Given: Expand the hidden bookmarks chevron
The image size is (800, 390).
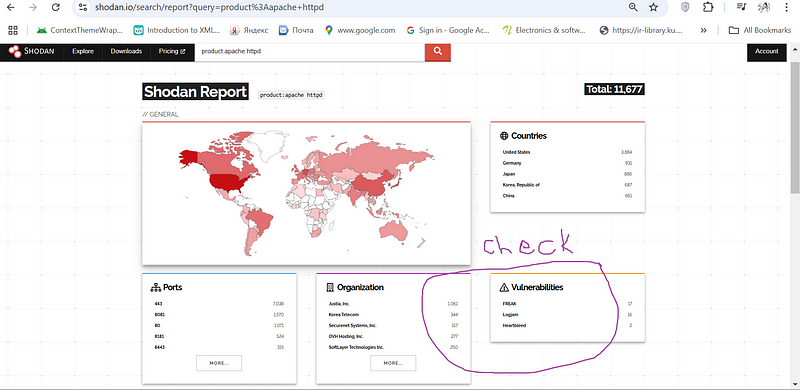Looking at the screenshot, I should 704,30.
